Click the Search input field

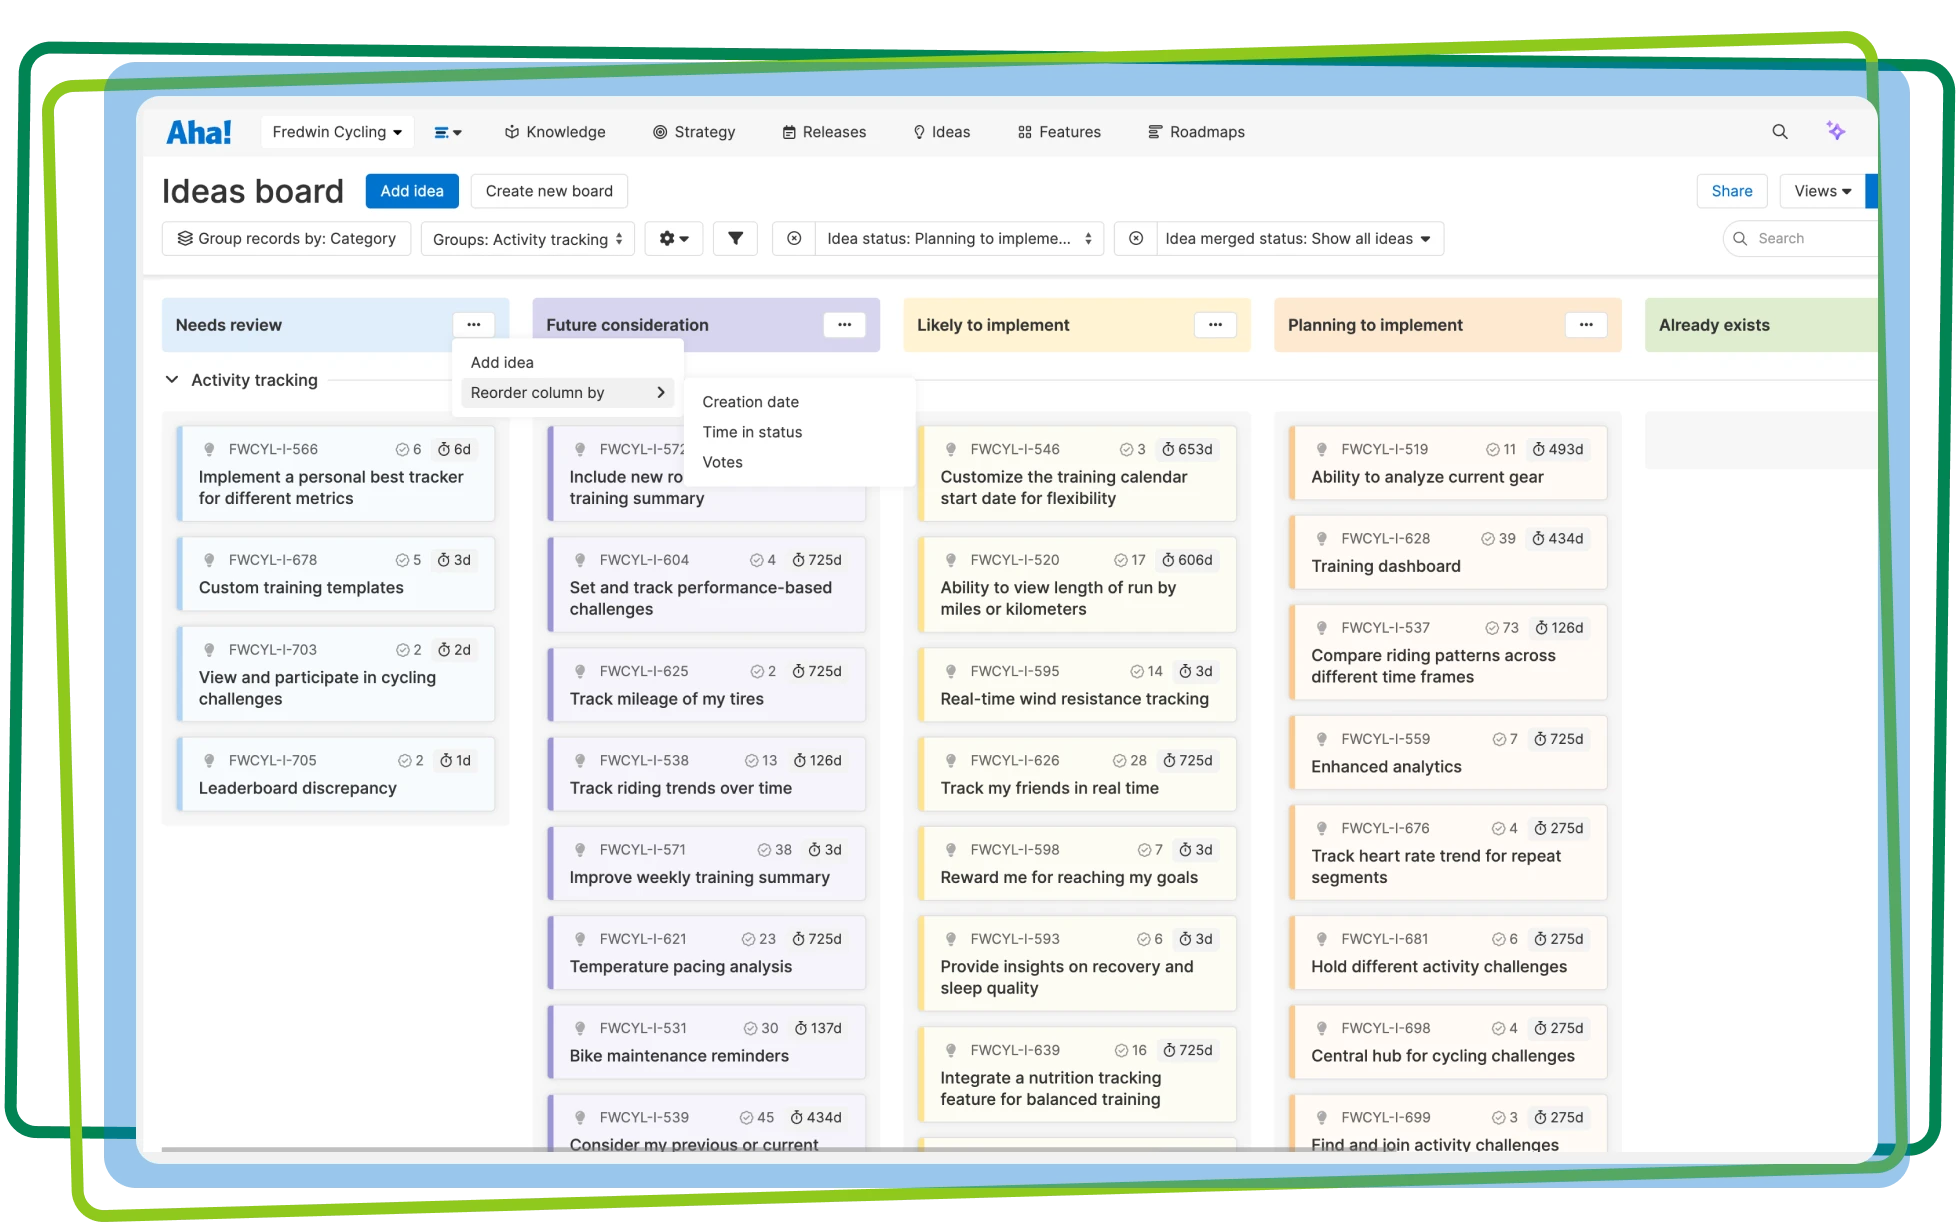pos(1800,238)
